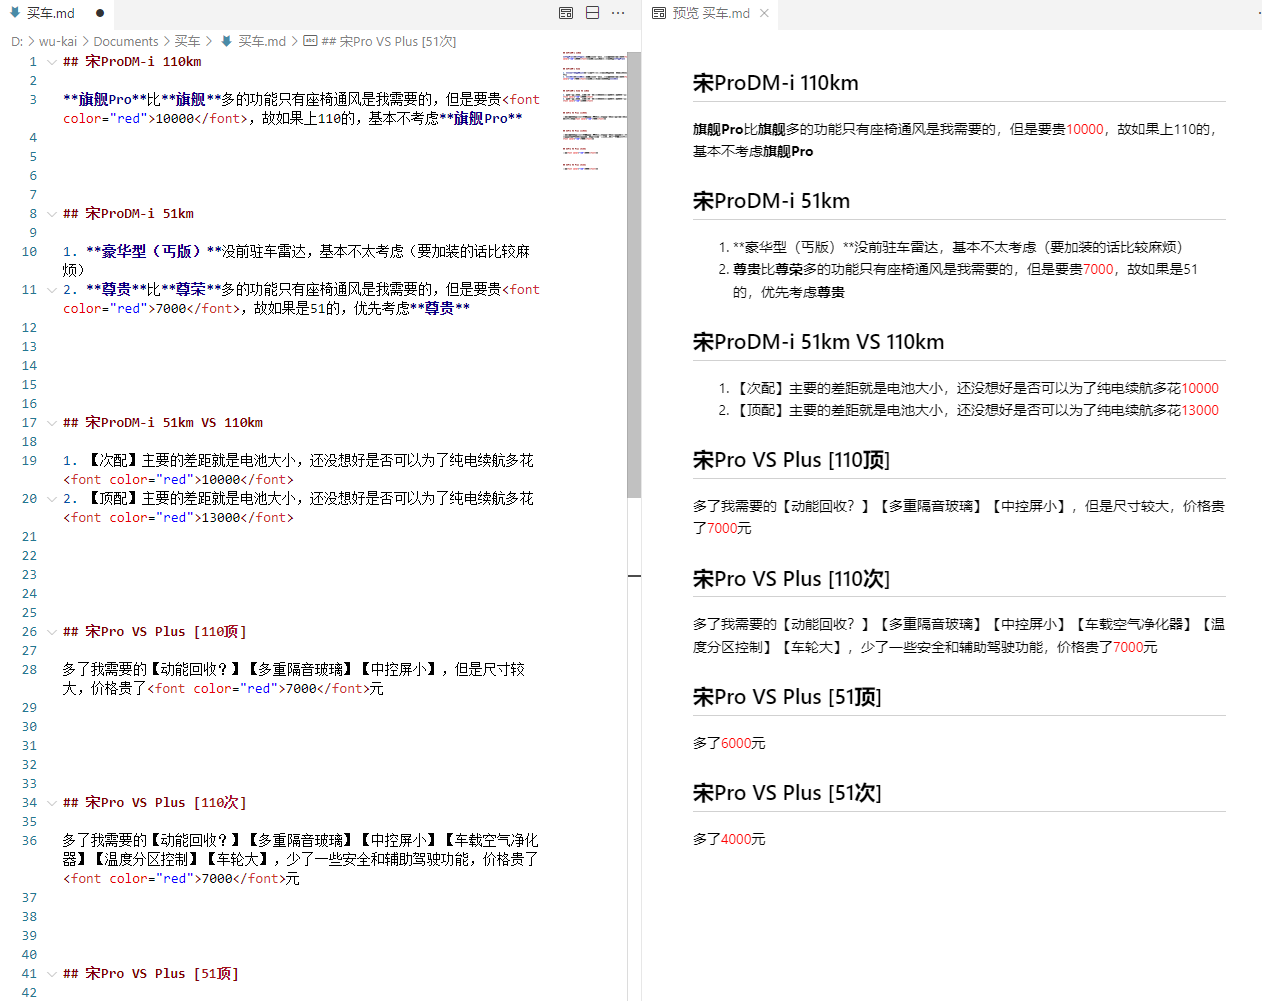Image resolution: width=1262 pixels, height=1001 pixels.
Task: Select Documents in the breadcrumb path
Action: (125, 41)
